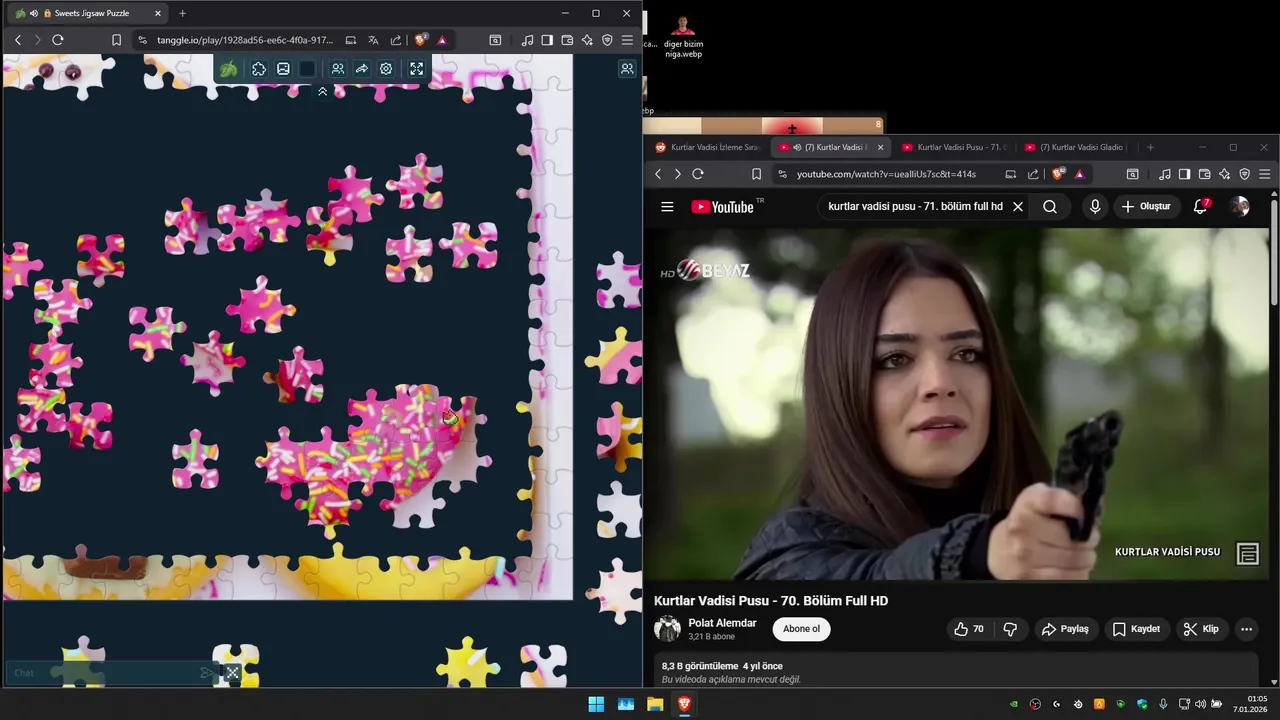Close the active Kurtlar Vadisi YouTube tab

click(x=880, y=147)
